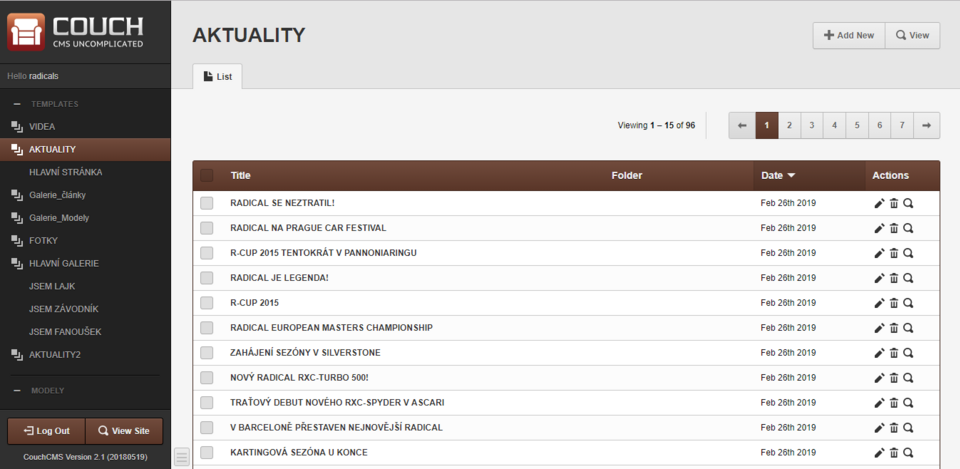Click the edit pencil for RADICAL SE NEZTRATIL!
The image size is (960, 469).
click(x=879, y=203)
